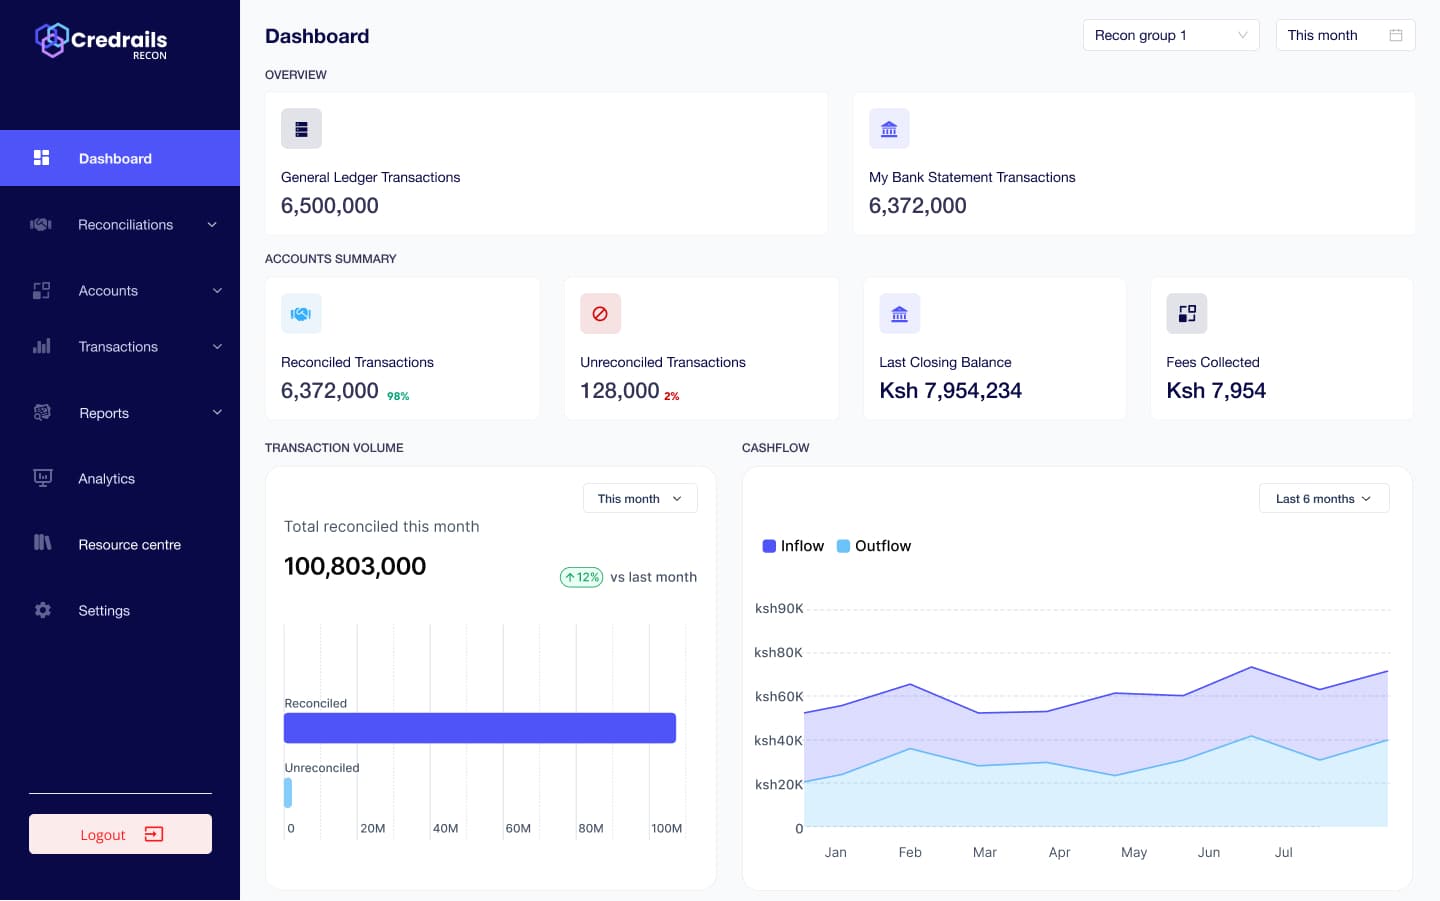Click the Accounts icon in sidebar
This screenshot has height=901, width=1440.
pyautogui.click(x=41, y=291)
